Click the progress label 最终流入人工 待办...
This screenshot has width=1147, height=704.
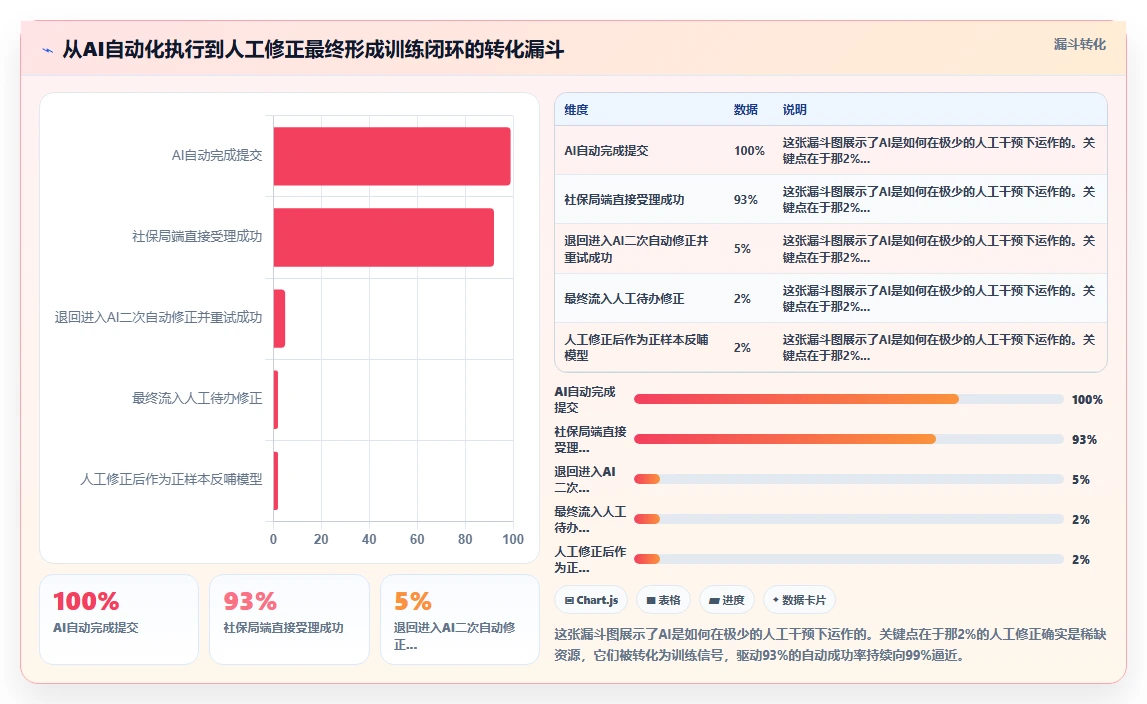click(590, 520)
